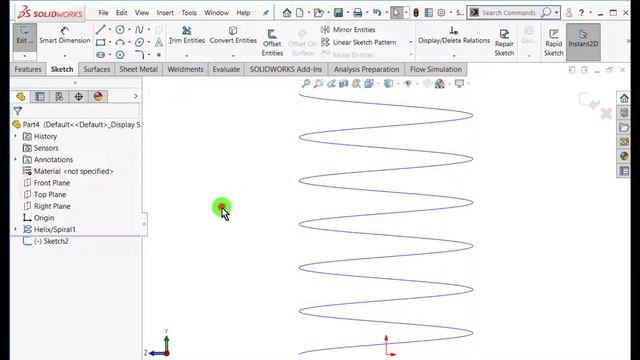Click the Trim Entities tool

point(187,36)
